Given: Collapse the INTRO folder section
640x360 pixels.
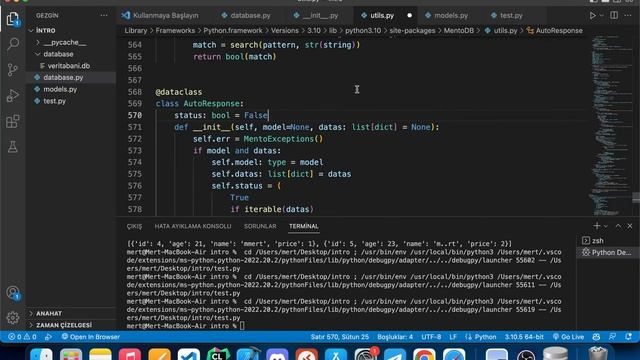Looking at the screenshot, I should click(x=71, y=31).
